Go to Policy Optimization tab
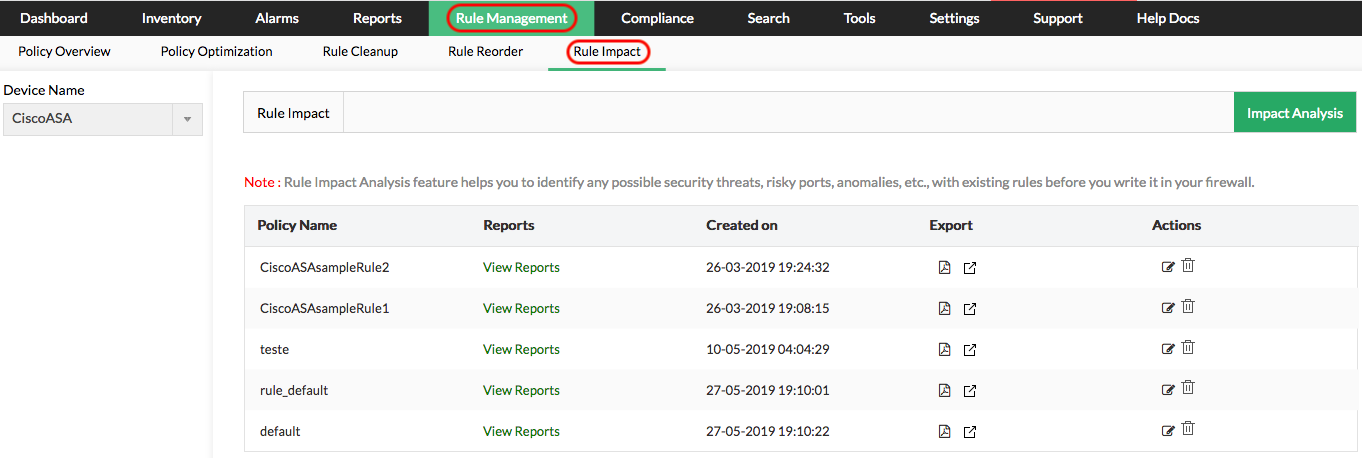This screenshot has width=1362, height=458. (216, 52)
